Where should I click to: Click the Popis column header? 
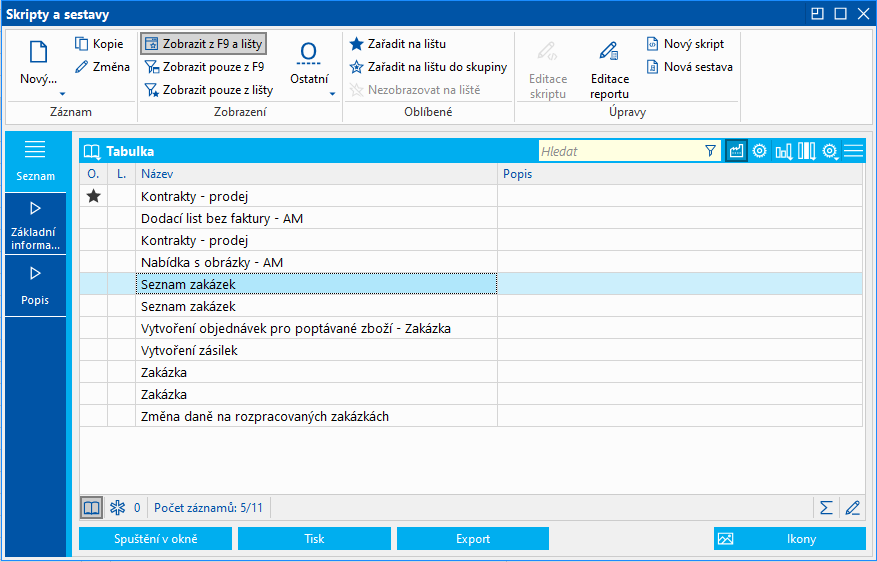click(680, 174)
